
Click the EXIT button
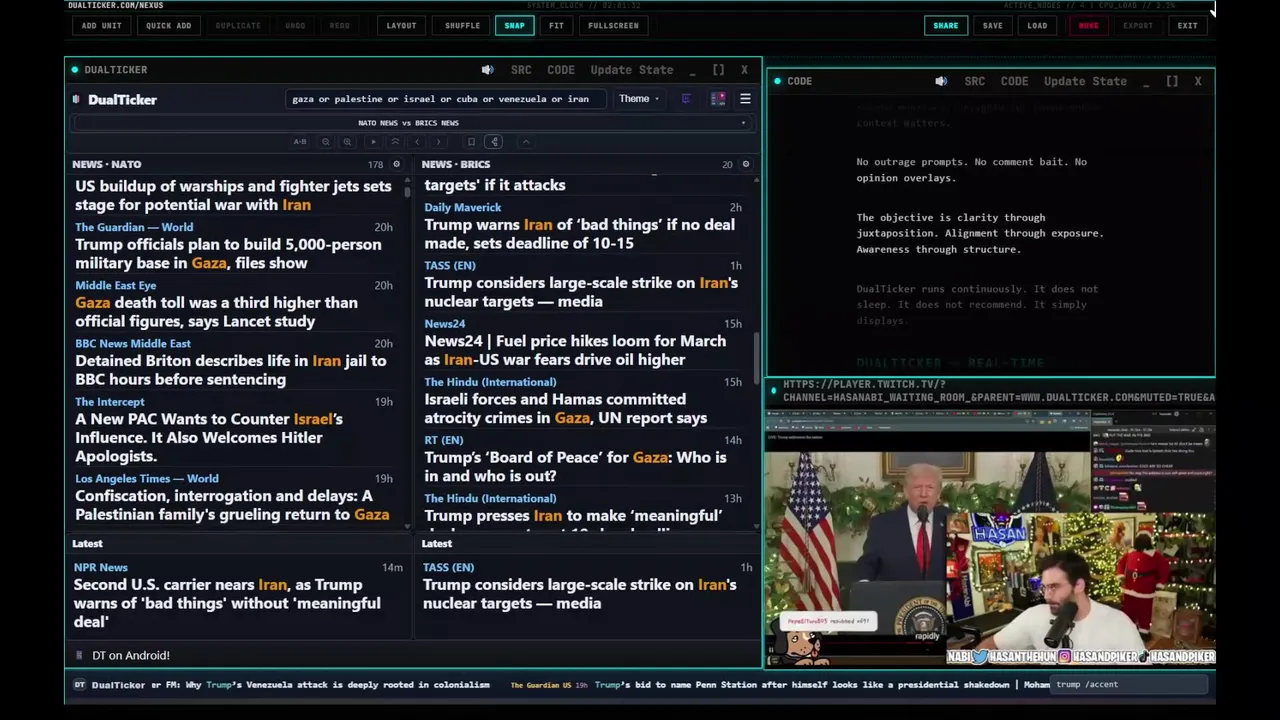(x=1188, y=25)
